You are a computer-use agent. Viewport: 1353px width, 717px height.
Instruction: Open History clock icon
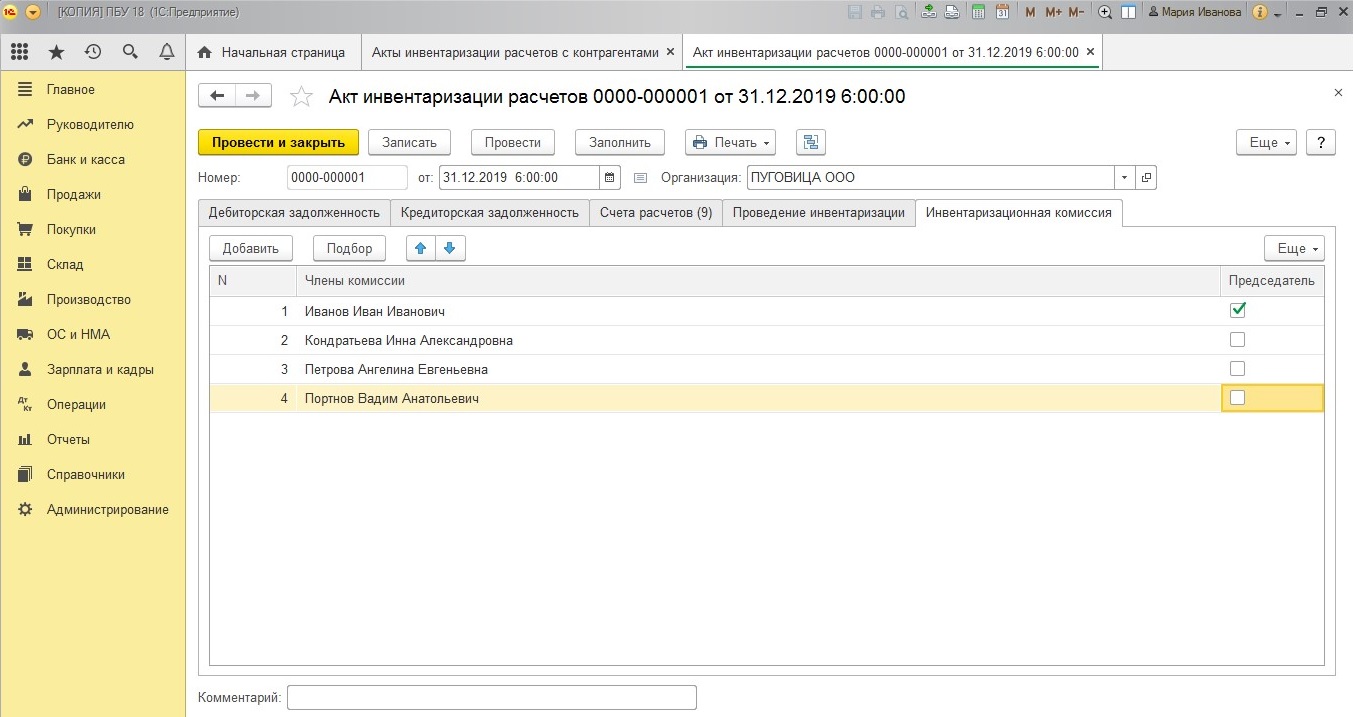tap(93, 52)
